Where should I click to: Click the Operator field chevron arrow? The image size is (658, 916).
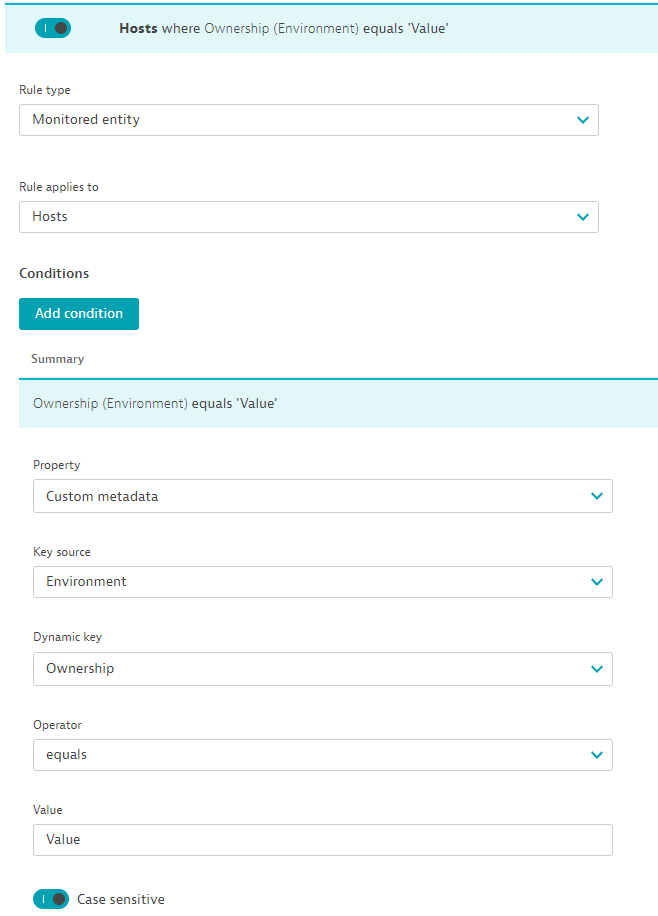(x=597, y=755)
